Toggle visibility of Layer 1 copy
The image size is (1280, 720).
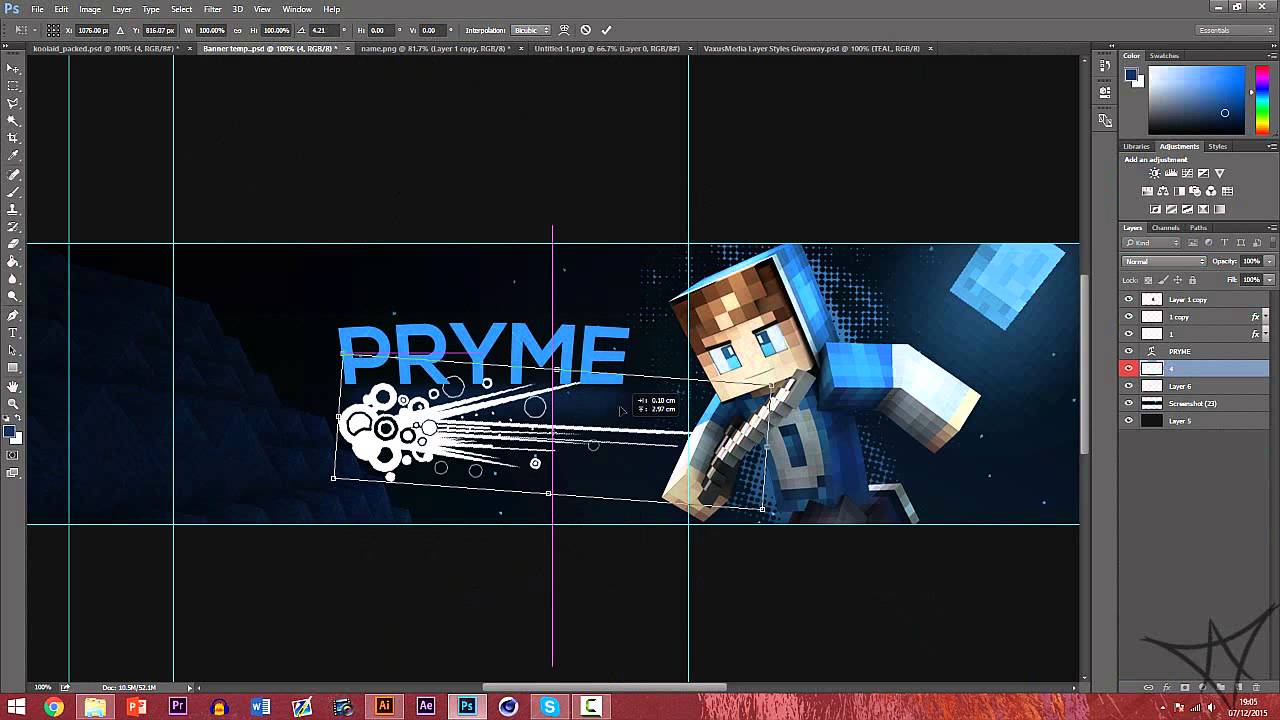tap(1129, 299)
